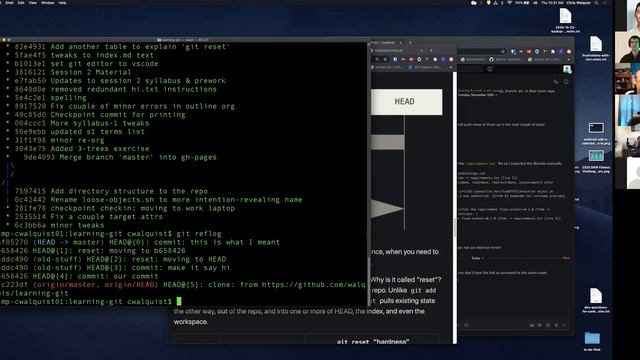Click the '7597415 Add directory structure' commit line
Image resolution: width=640 pixels, height=360 pixels.
click(111, 191)
